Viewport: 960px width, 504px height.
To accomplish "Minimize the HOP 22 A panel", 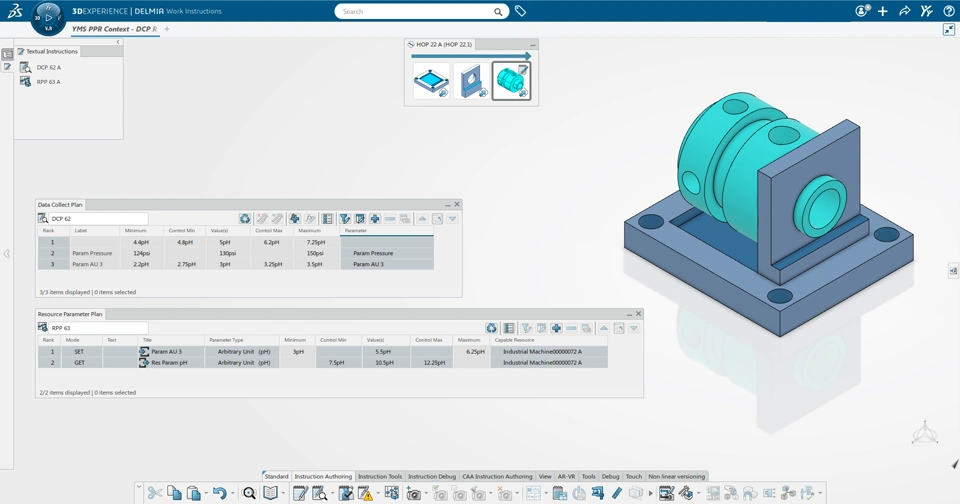I will coord(533,45).
